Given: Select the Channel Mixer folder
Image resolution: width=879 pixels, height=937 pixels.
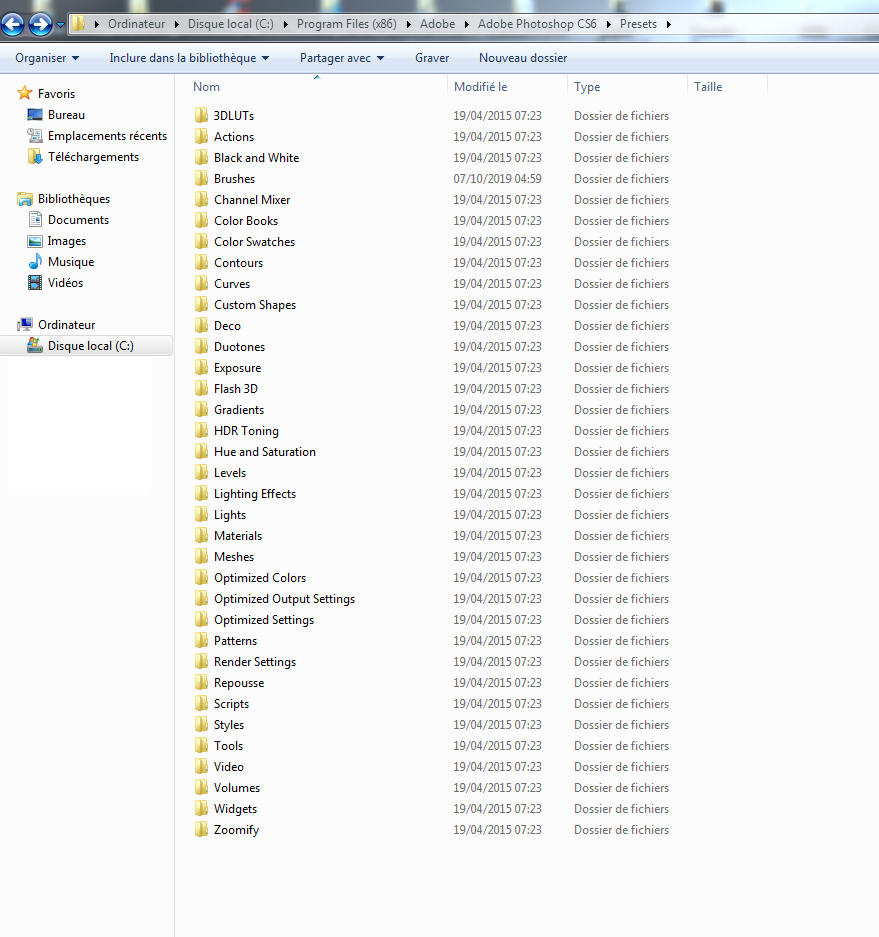Looking at the screenshot, I should click(x=252, y=200).
